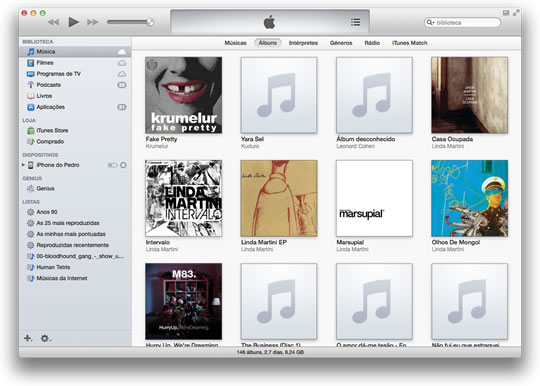Click the Krumelur artist name

coord(157,146)
